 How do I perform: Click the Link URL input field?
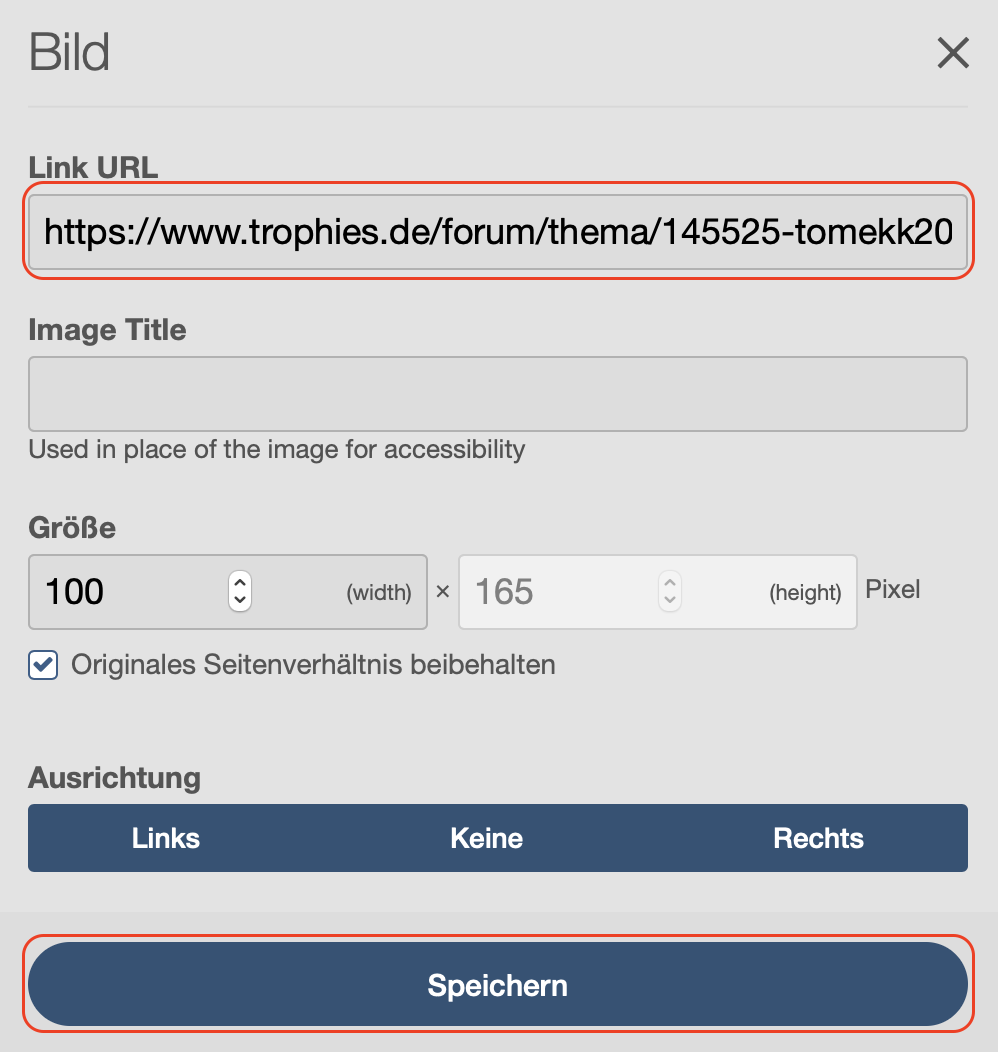(x=497, y=234)
